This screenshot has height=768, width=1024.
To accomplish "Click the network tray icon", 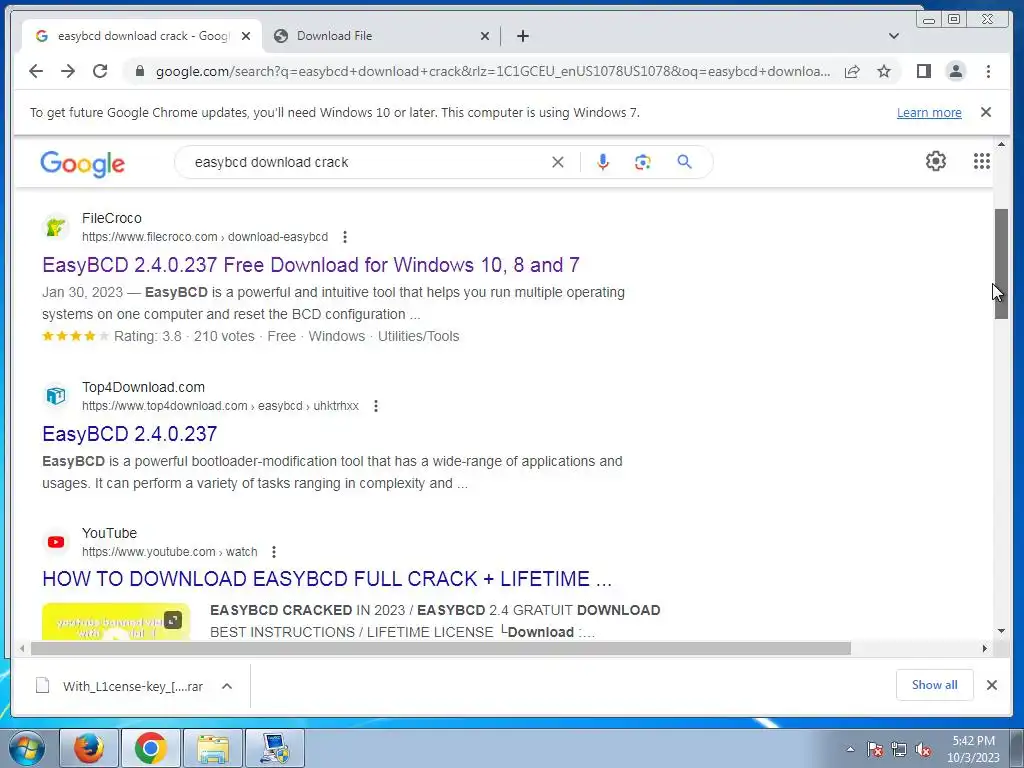I will (899, 750).
